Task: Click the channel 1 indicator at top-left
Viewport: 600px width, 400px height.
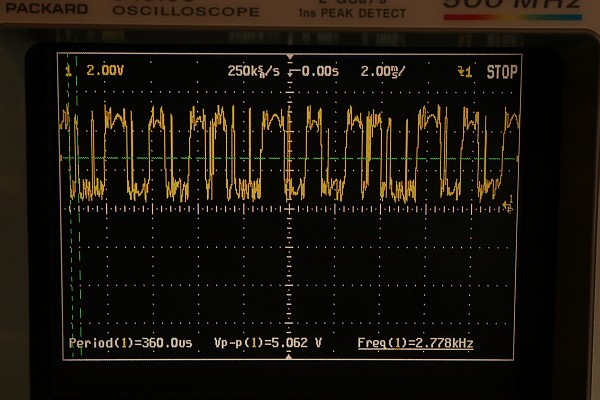Action: click(68, 72)
